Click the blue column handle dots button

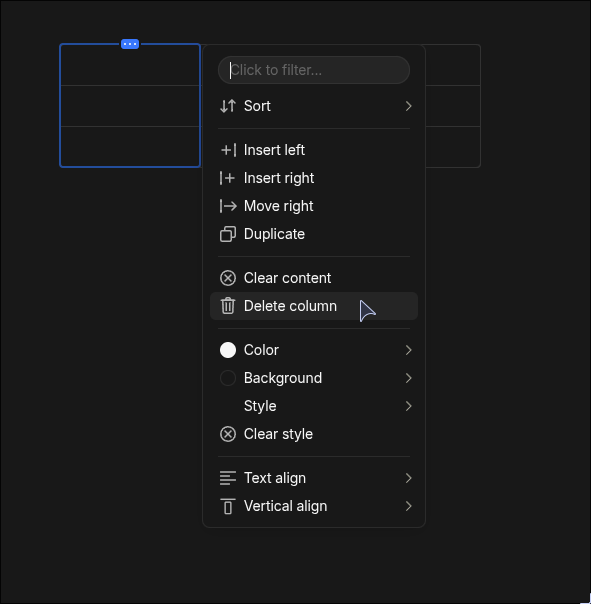(130, 44)
